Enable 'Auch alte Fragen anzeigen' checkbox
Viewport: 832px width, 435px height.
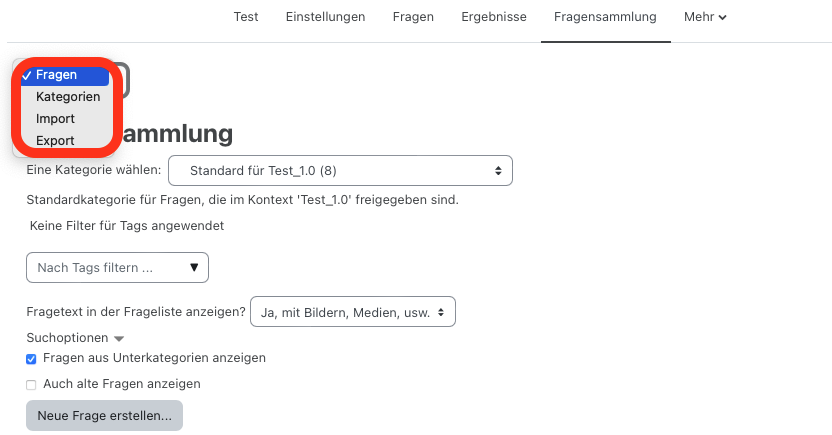tap(31, 384)
